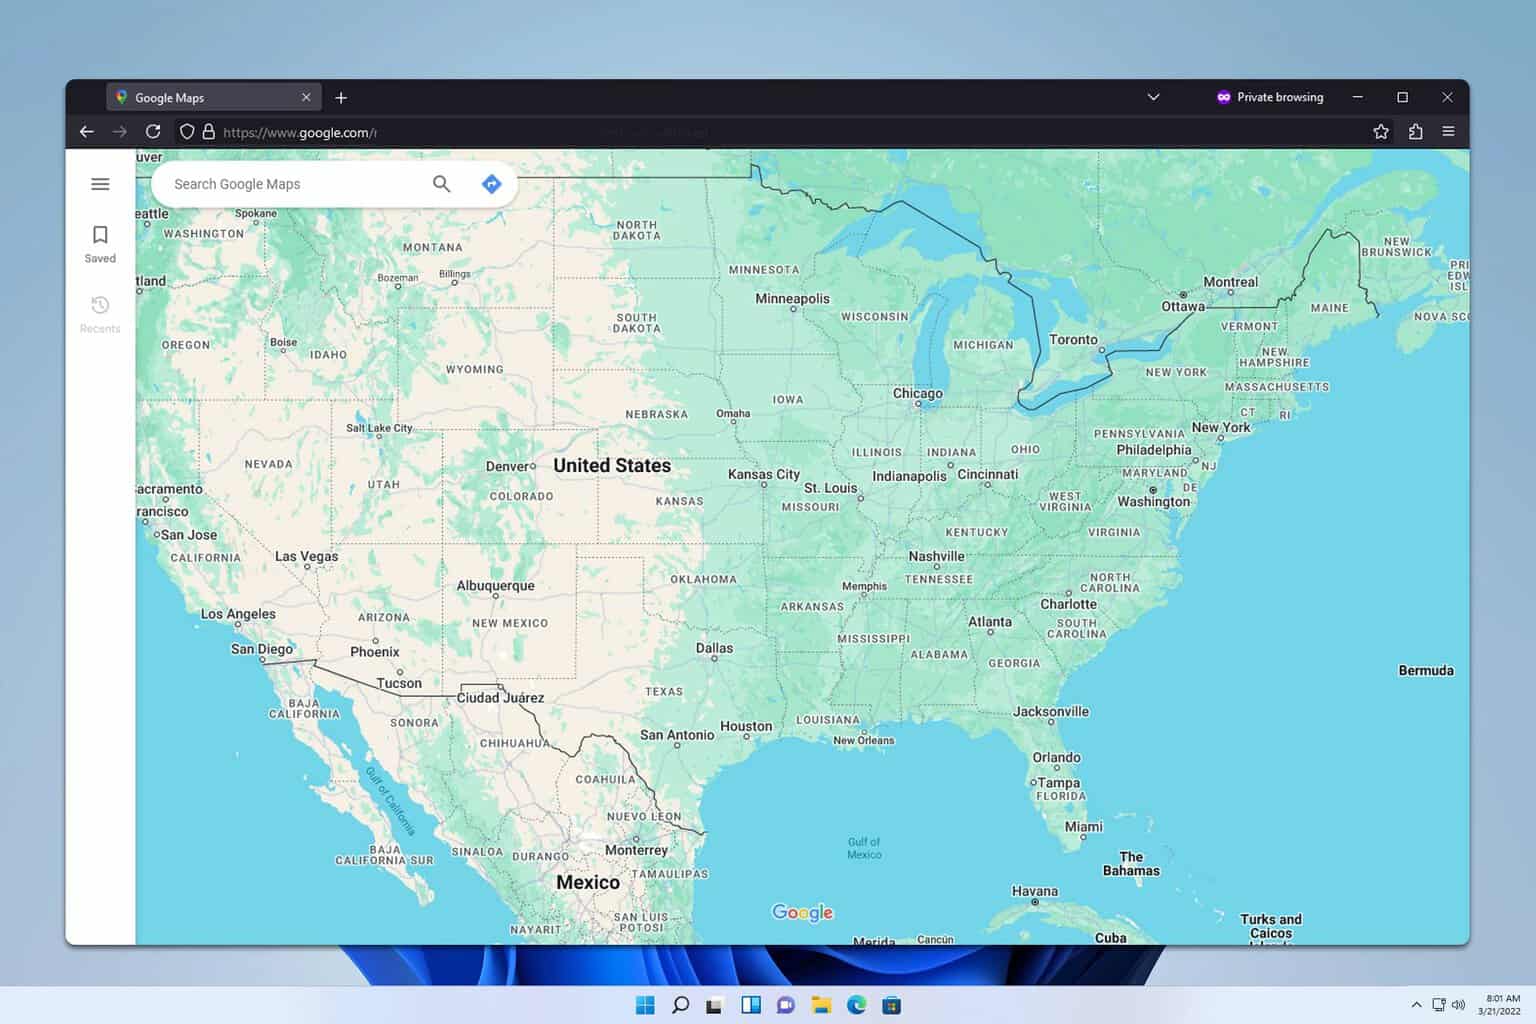
Task: Open the Saved places panel
Action: click(x=100, y=244)
